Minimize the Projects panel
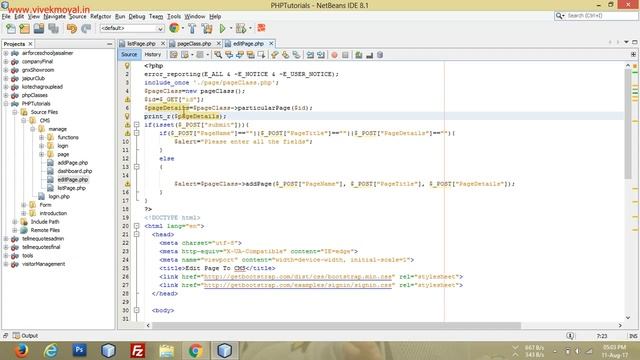Screen dimensions: 640x360 coord(109,44)
